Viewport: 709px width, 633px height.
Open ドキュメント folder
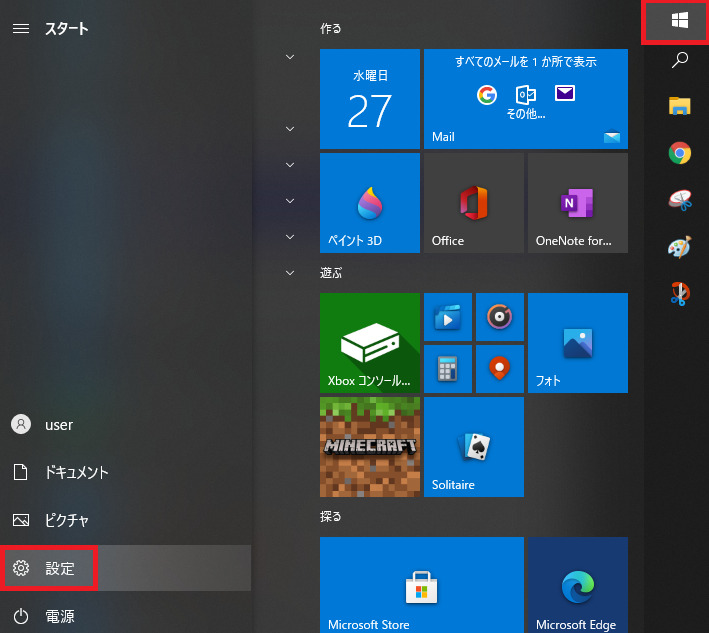(x=126, y=472)
